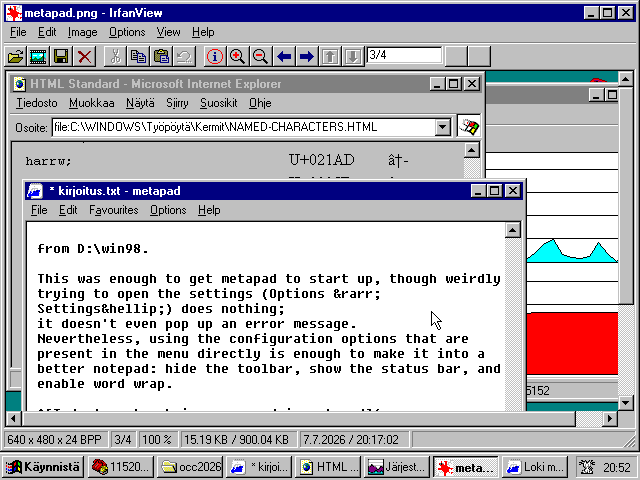This screenshot has width=640, height=480.
Task: Click the Copy icon in IrfanView toolbar
Action: click(x=138, y=56)
